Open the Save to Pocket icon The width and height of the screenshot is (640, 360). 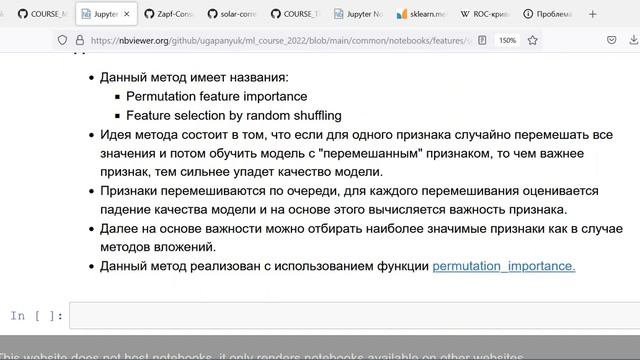[611, 40]
